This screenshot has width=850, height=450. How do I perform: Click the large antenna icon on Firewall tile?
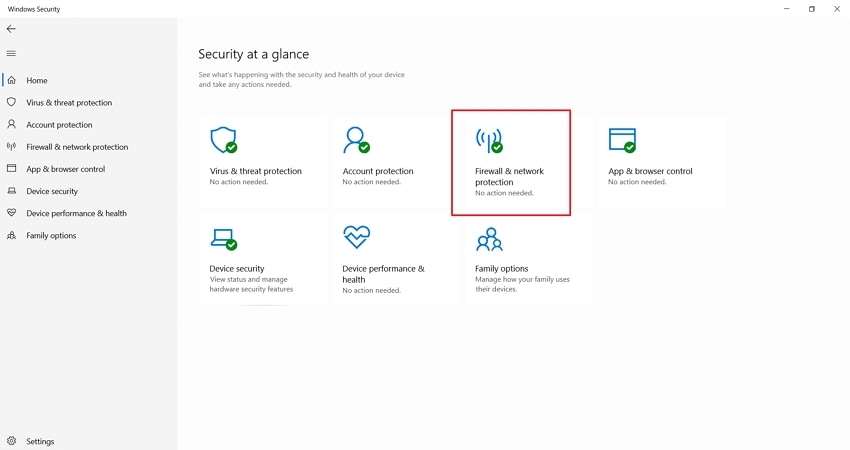click(x=489, y=140)
